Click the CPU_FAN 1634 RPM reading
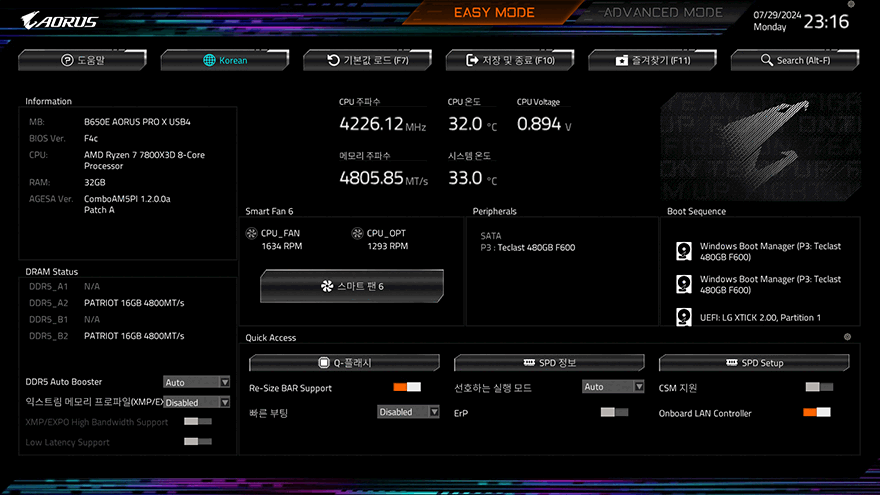Image resolution: width=880 pixels, height=495 pixels. click(x=282, y=246)
